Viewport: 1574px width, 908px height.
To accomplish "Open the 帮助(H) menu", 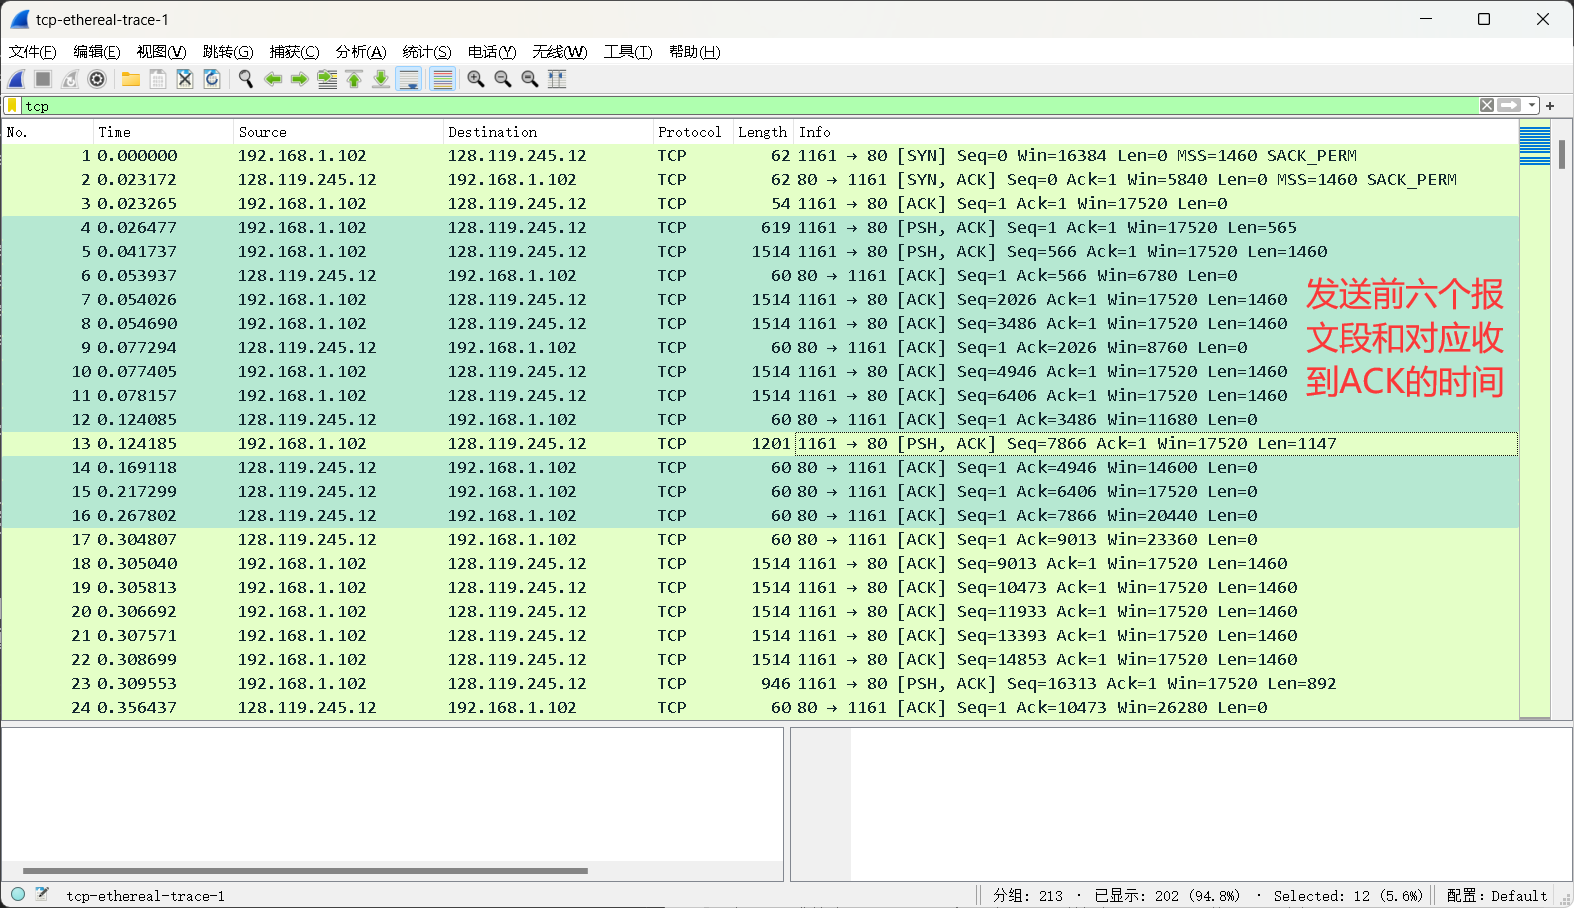I will [x=694, y=52].
